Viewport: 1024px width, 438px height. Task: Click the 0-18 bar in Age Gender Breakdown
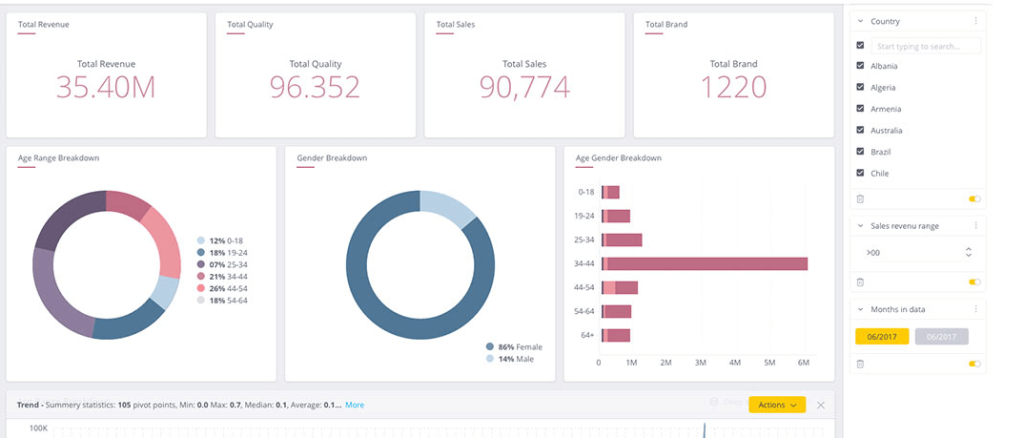(x=611, y=192)
